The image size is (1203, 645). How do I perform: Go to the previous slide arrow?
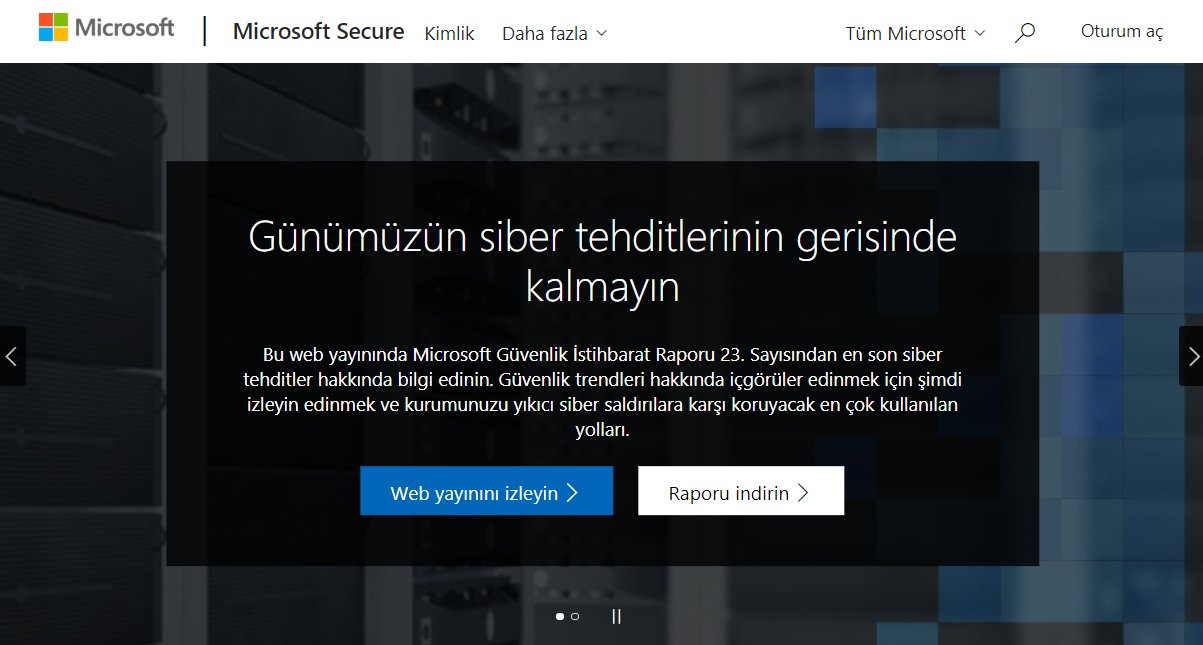click(x=12, y=355)
